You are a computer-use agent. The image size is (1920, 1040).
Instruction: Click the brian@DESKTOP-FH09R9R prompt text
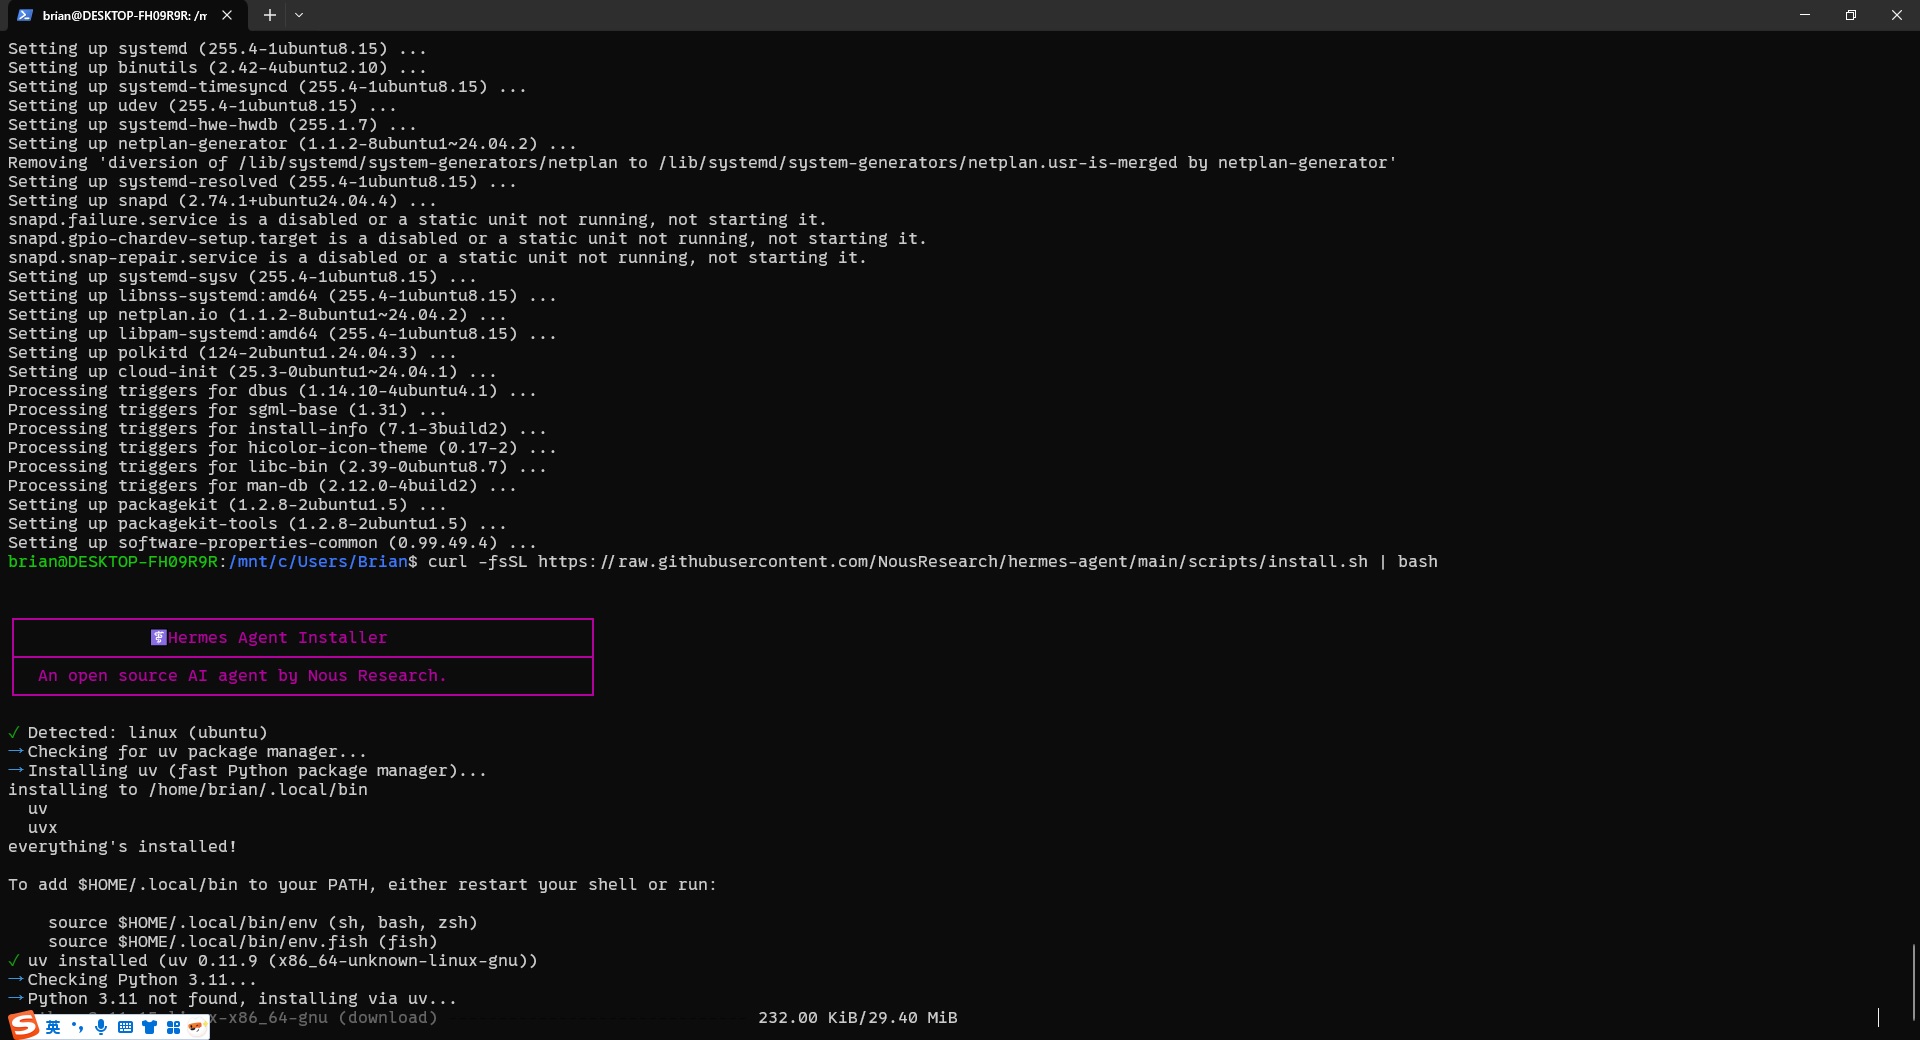pyautogui.click(x=113, y=562)
